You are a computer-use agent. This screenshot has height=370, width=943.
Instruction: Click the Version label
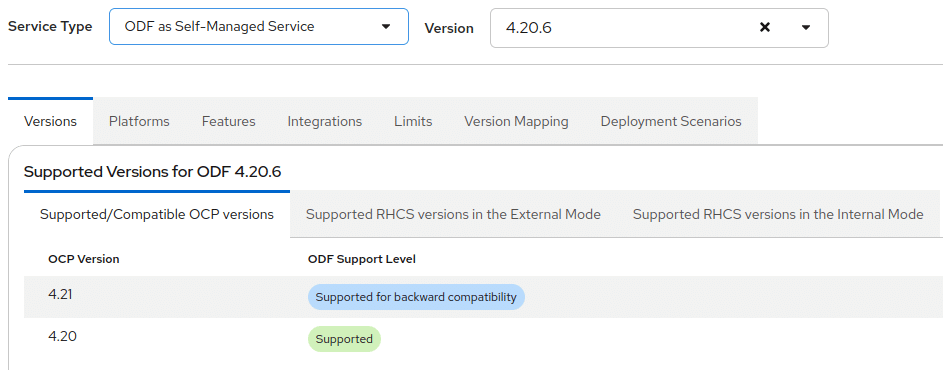click(x=449, y=28)
